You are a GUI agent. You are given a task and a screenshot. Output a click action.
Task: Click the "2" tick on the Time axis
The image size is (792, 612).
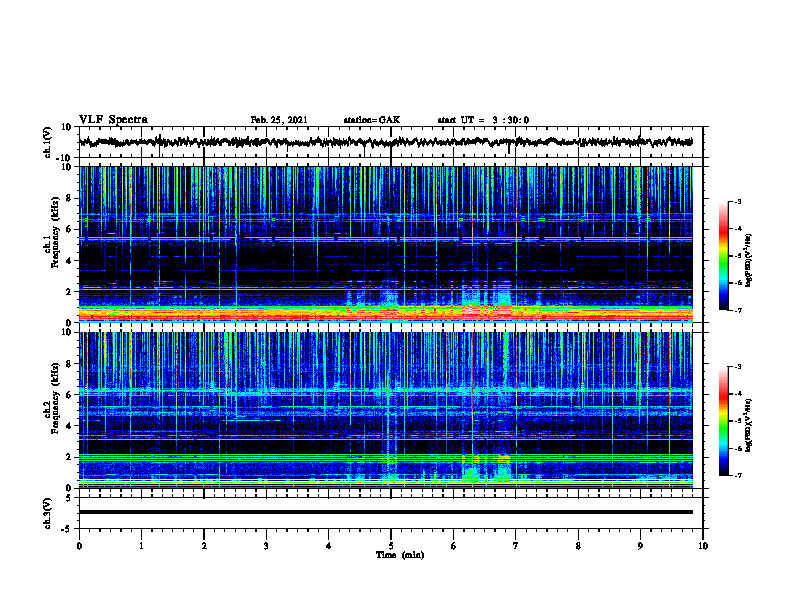(x=204, y=546)
